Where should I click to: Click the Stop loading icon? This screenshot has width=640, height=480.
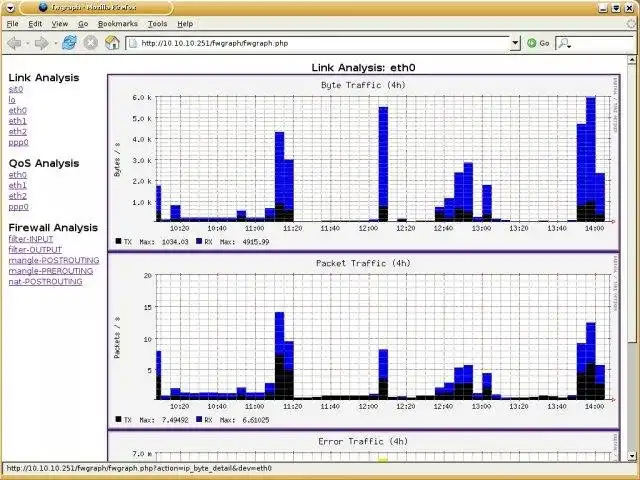coord(91,43)
